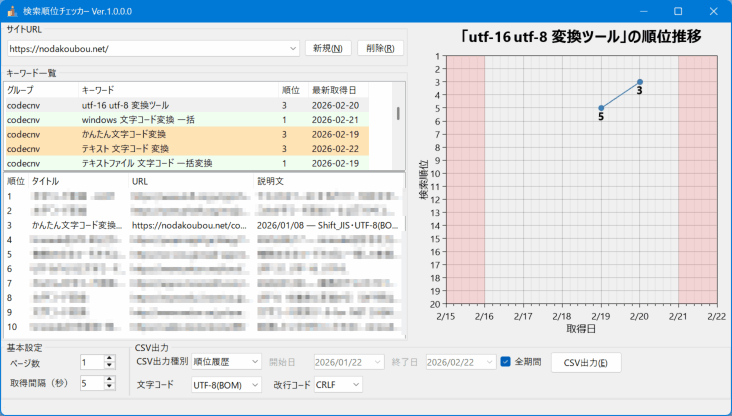Click the app icon in title bar

pos(12,11)
